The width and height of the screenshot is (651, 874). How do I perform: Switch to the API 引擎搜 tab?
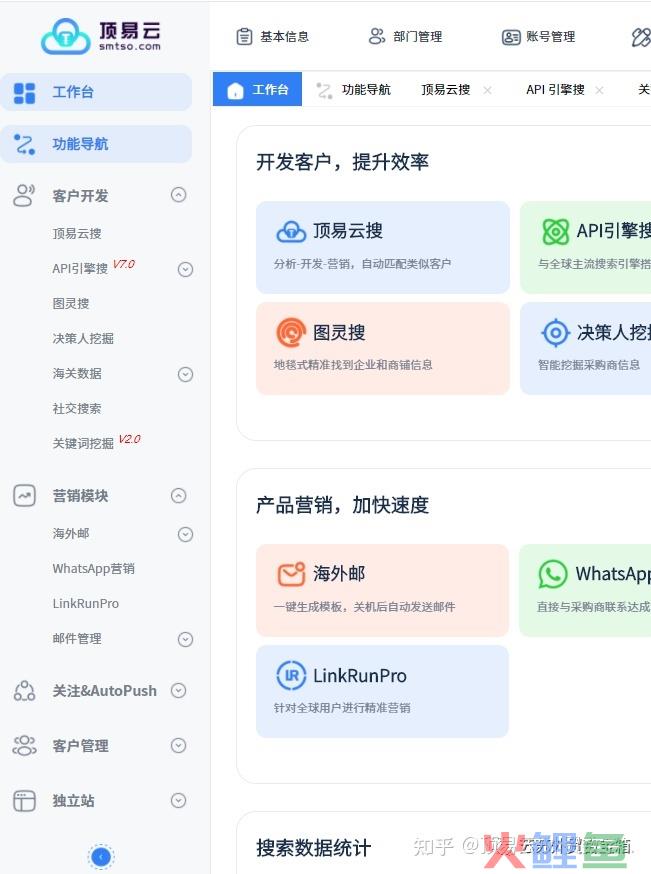(x=555, y=90)
